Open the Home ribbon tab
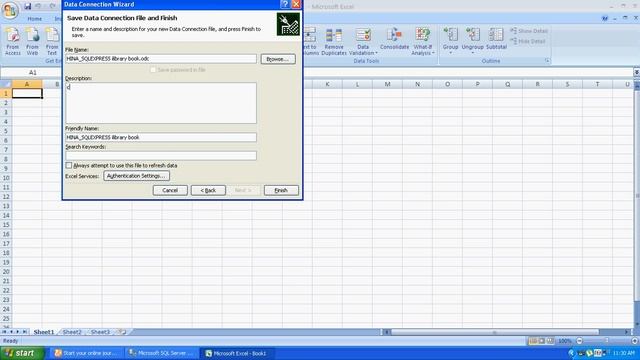This screenshot has width=640, height=360. (x=35, y=19)
